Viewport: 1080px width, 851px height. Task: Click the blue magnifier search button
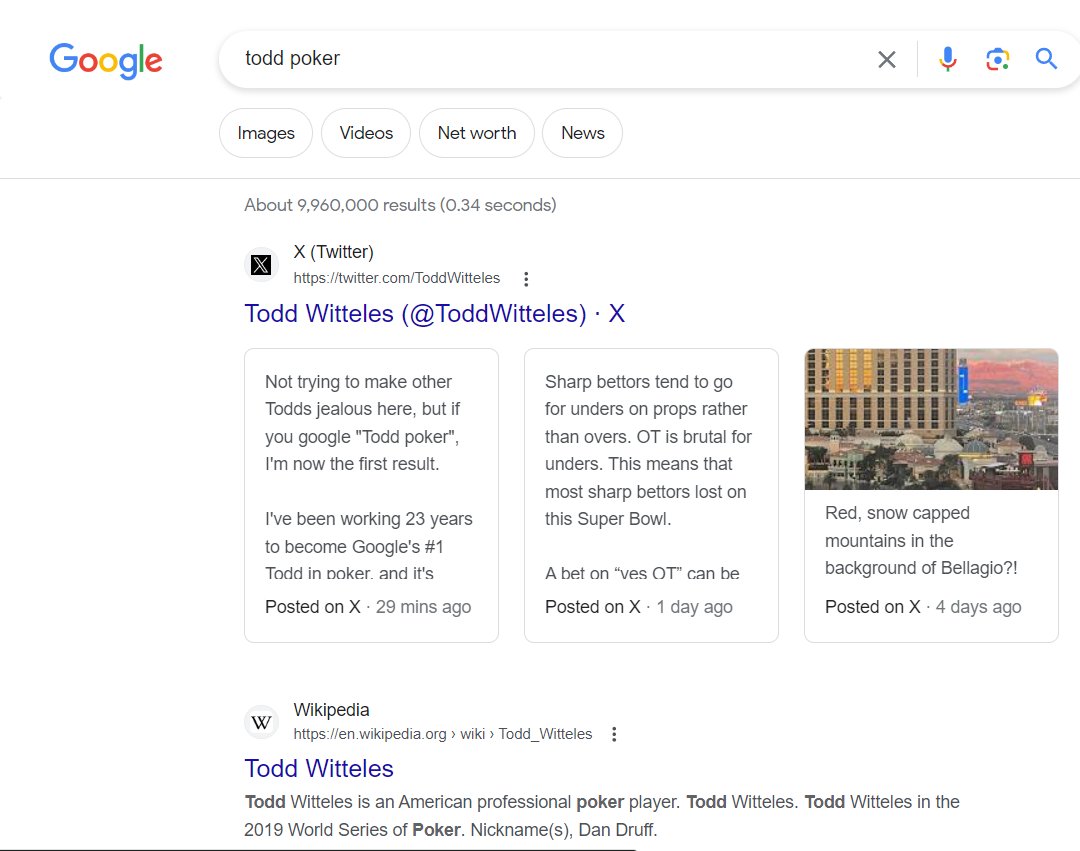pyautogui.click(x=1046, y=59)
